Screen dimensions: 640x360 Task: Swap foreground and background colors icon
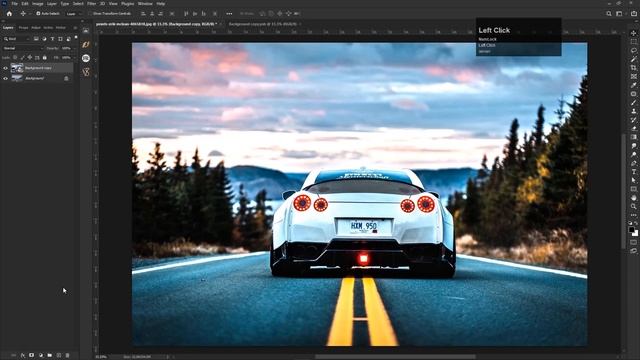point(636,224)
